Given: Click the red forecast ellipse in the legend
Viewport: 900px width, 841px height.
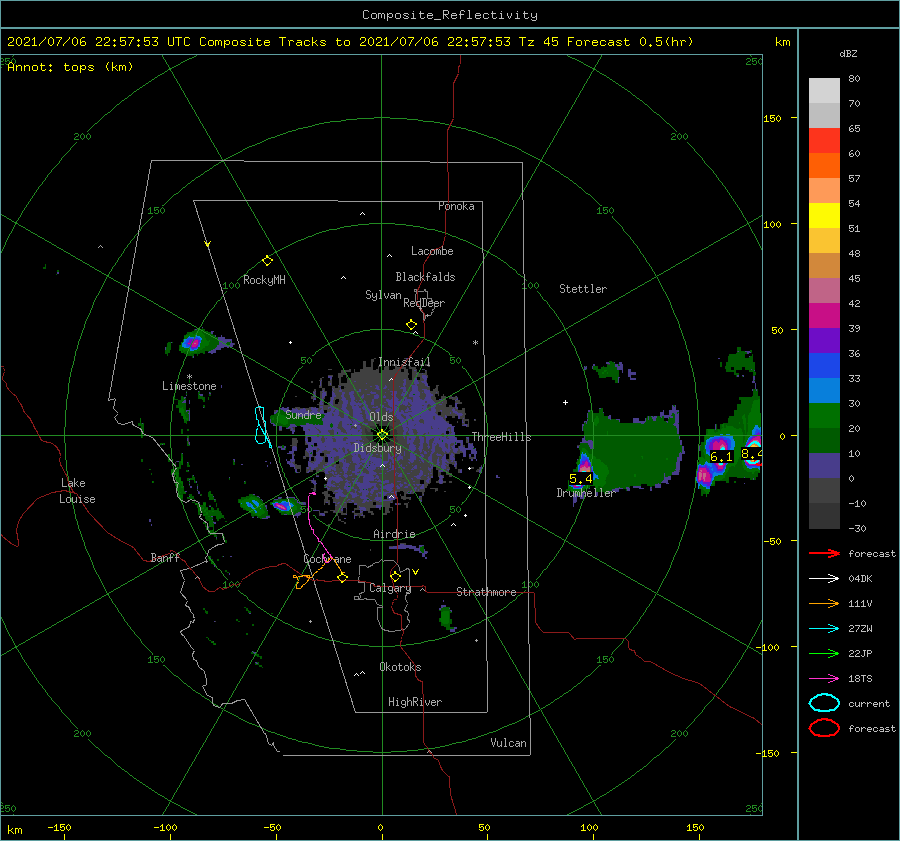Looking at the screenshot, I should pos(824,728).
